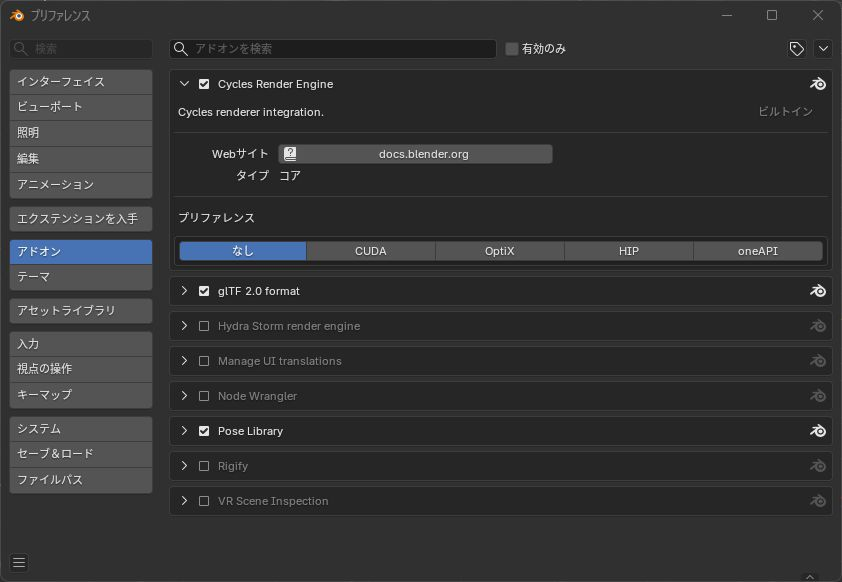Open the アセットライブラリ section
The image size is (842, 582).
click(x=81, y=311)
